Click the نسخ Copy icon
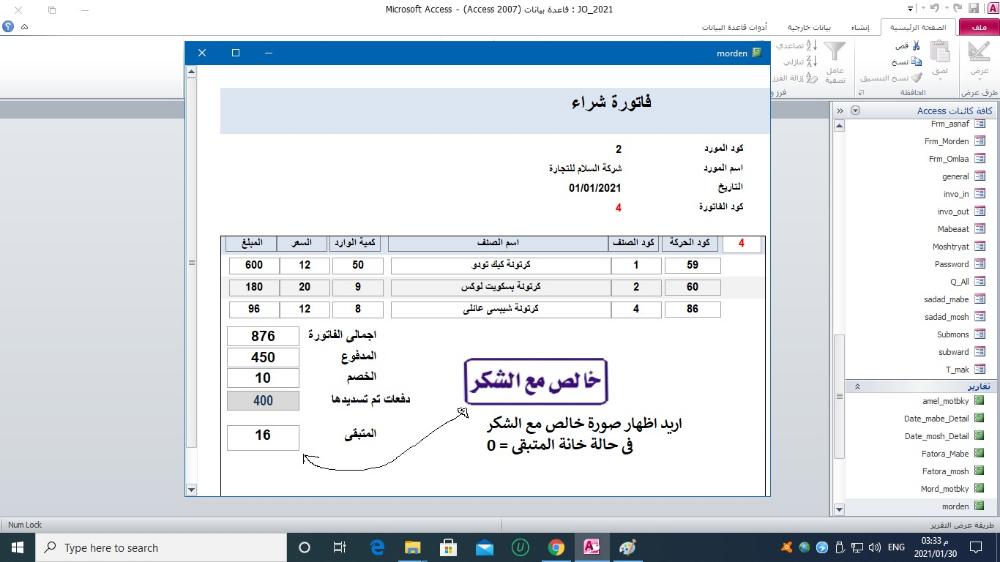 coord(916,61)
